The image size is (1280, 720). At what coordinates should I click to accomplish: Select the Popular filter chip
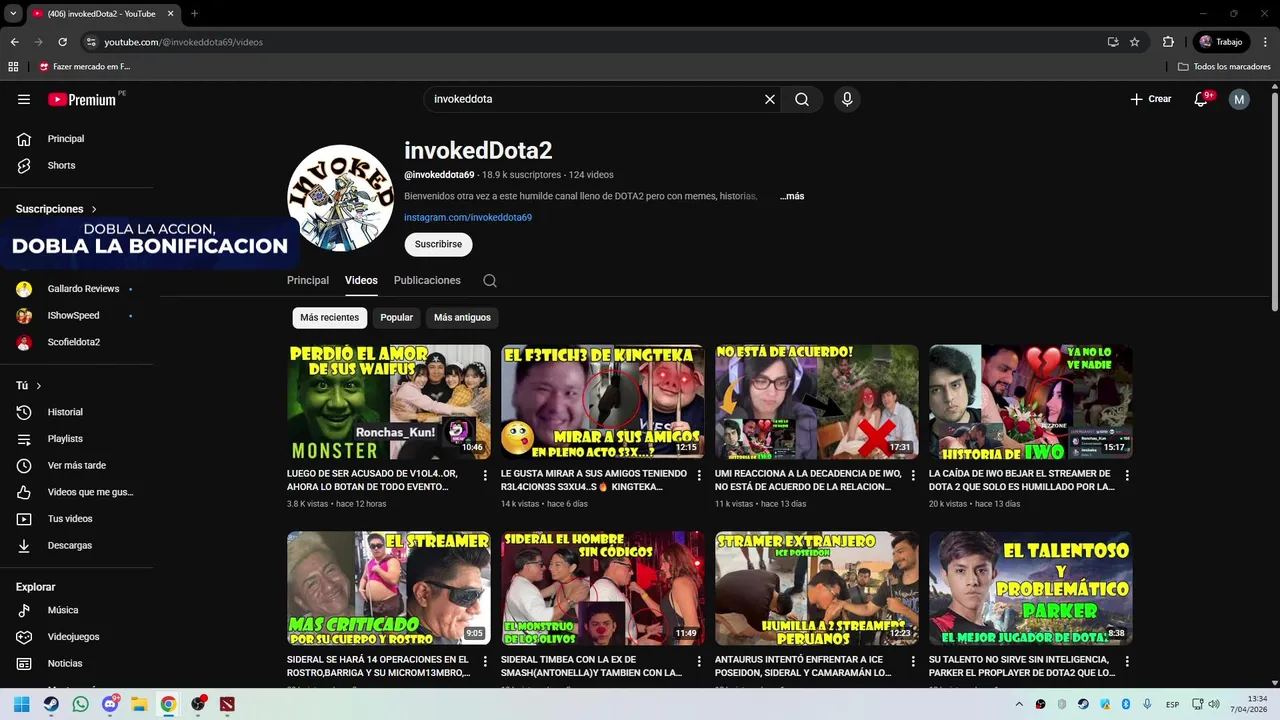click(x=396, y=317)
